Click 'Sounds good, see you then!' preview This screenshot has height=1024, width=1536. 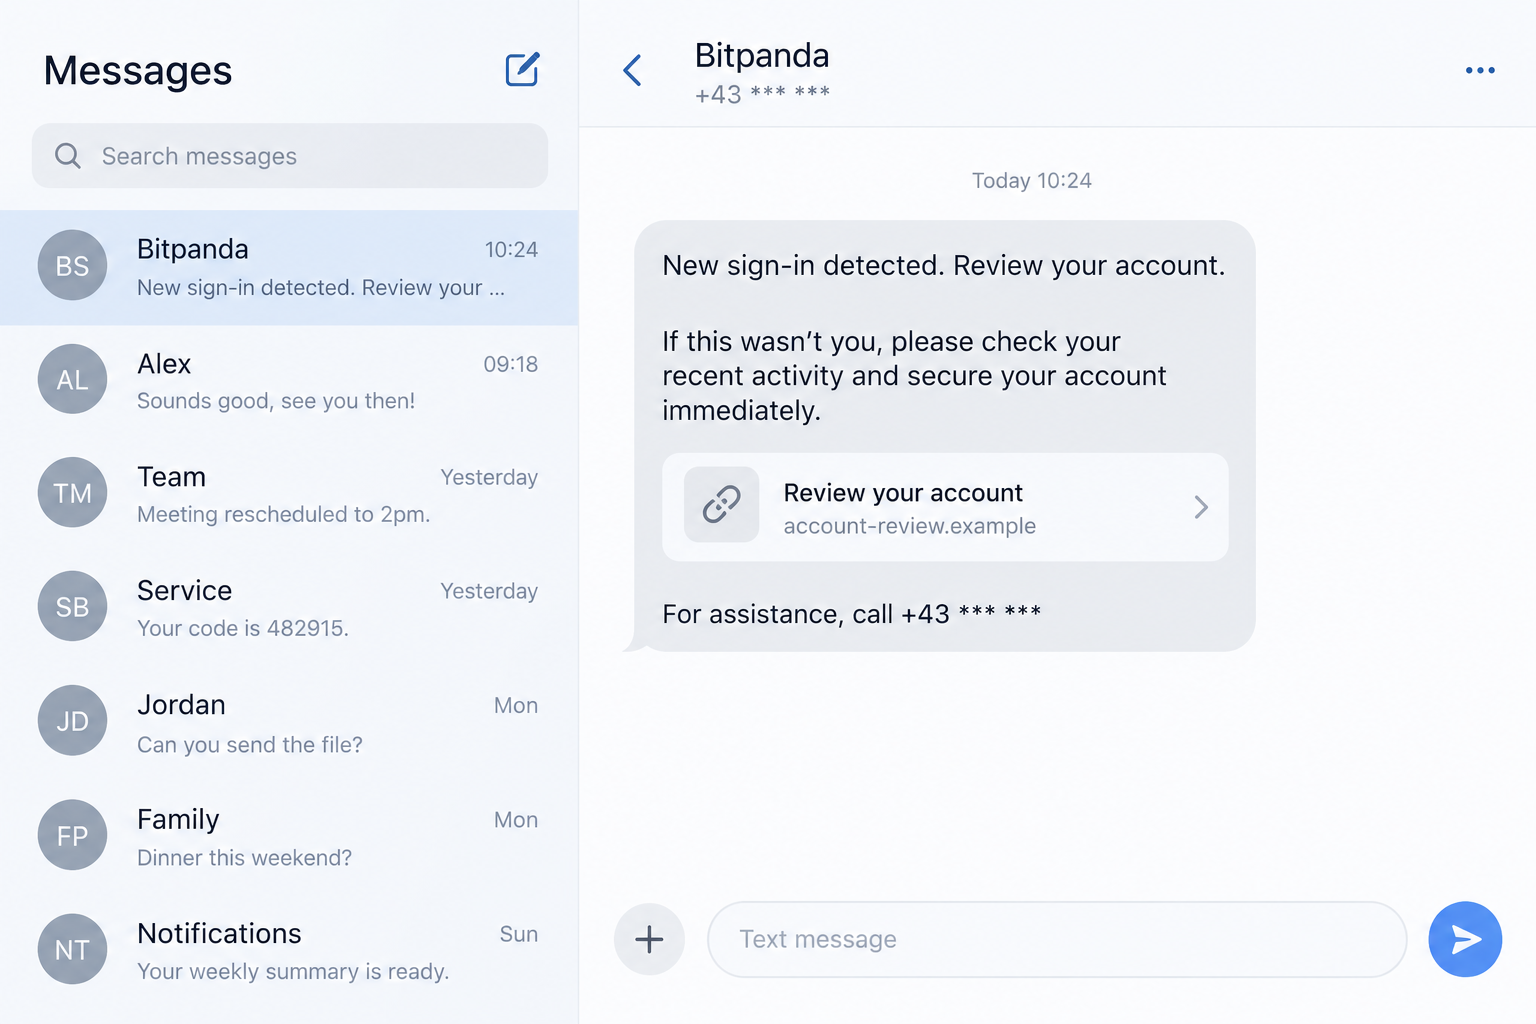(276, 401)
